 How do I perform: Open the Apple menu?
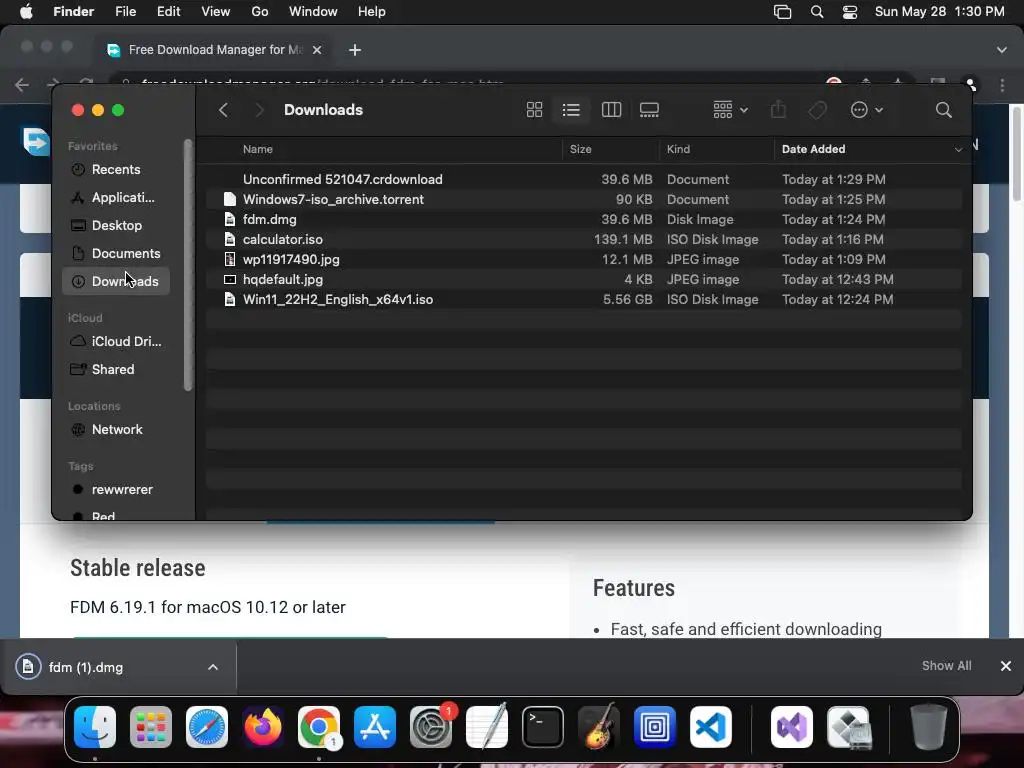click(x=26, y=12)
